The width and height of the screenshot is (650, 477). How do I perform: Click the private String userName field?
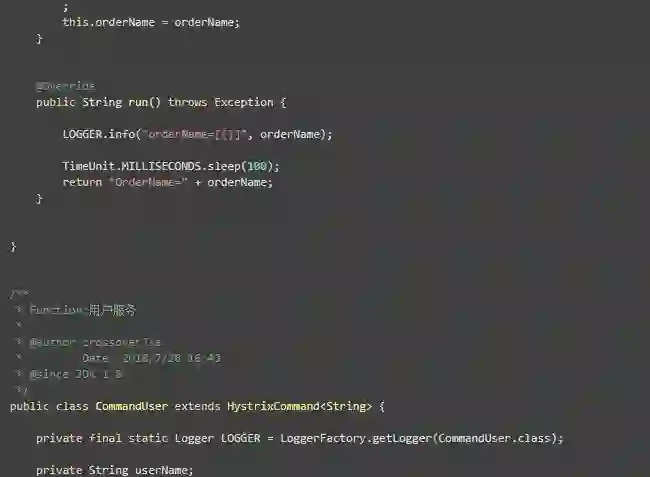point(114,470)
